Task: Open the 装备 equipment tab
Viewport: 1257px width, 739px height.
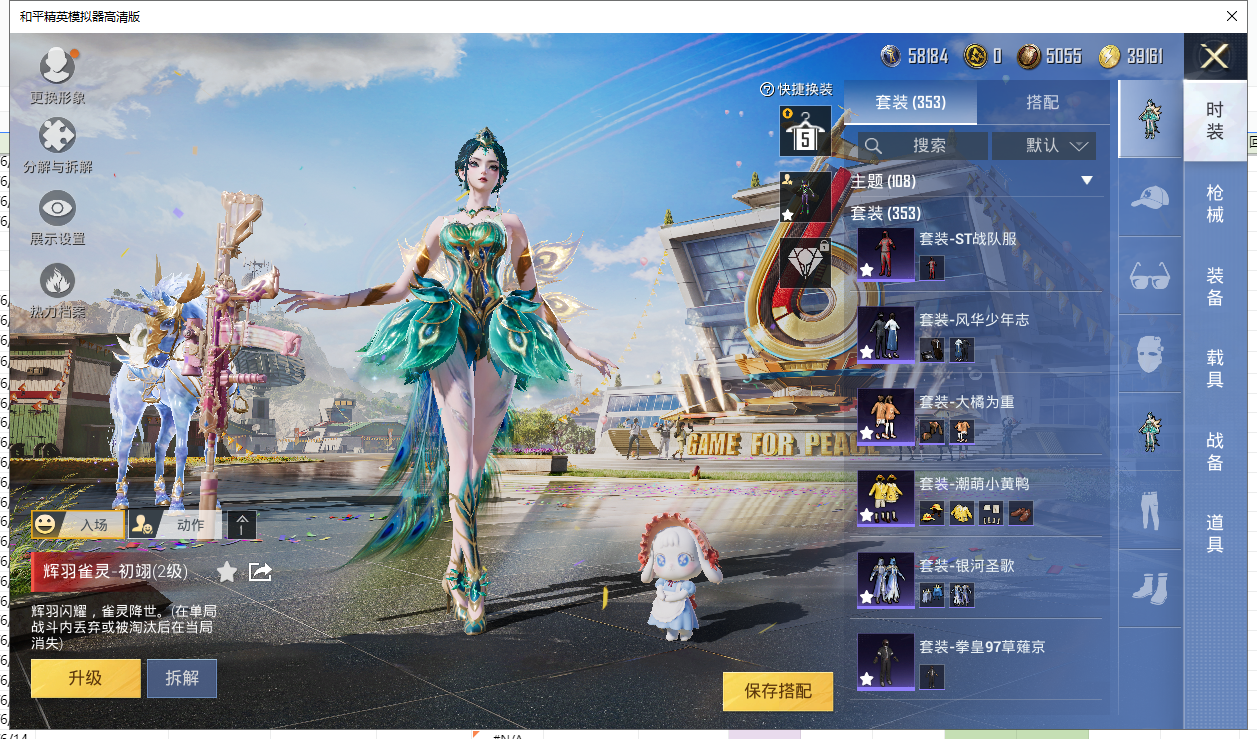Action: point(1215,285)
